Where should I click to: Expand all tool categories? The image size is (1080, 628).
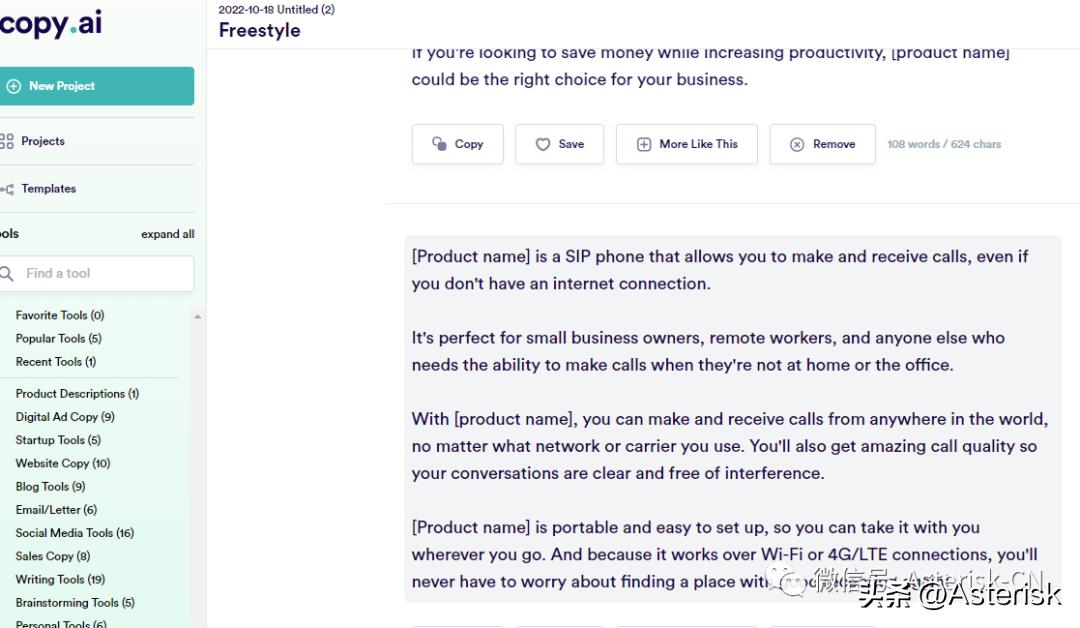(167, 234)
